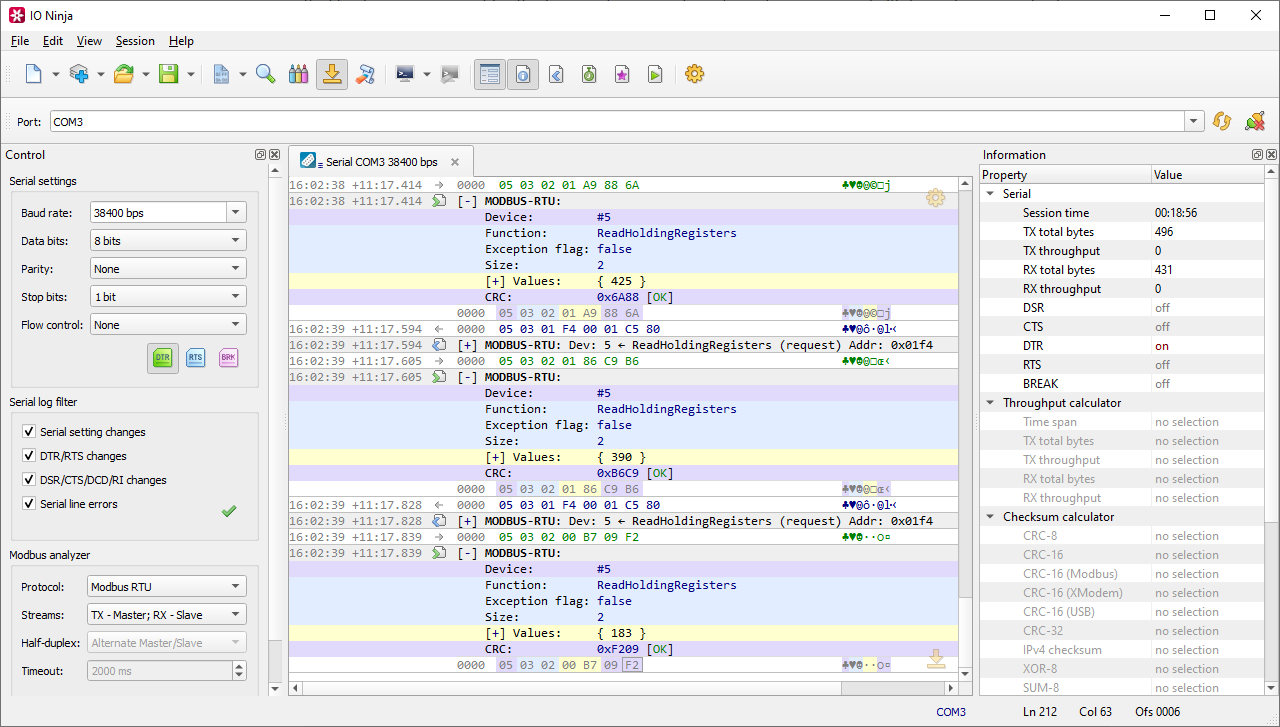Open the Data bits dropdown
The image size is (1280, 727).
coord(168,241)
